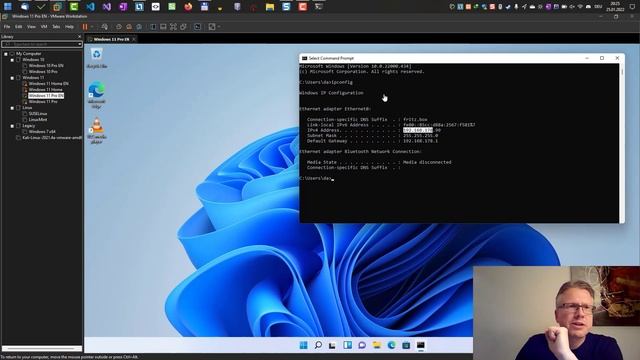Click the Unity mode toolbar icon

coord(183,27)
